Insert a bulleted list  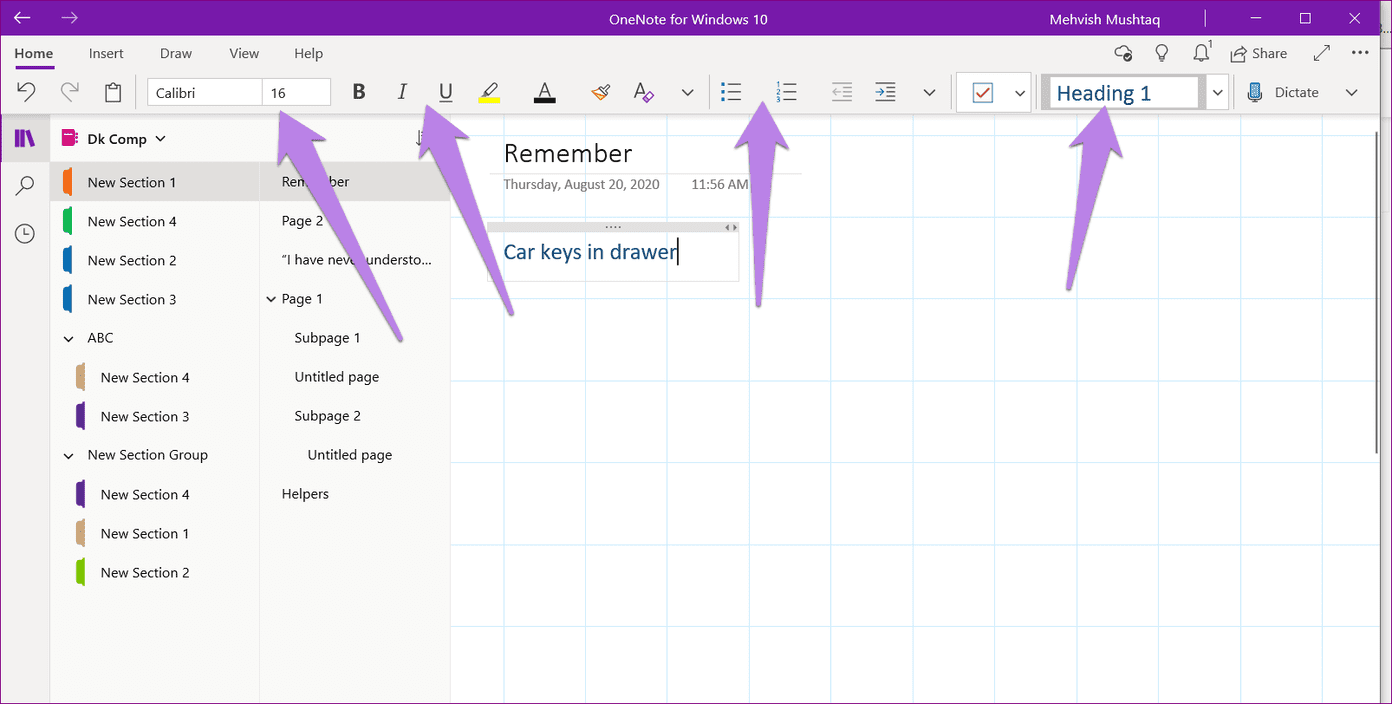pyautogui.click(x=731, y=92)
